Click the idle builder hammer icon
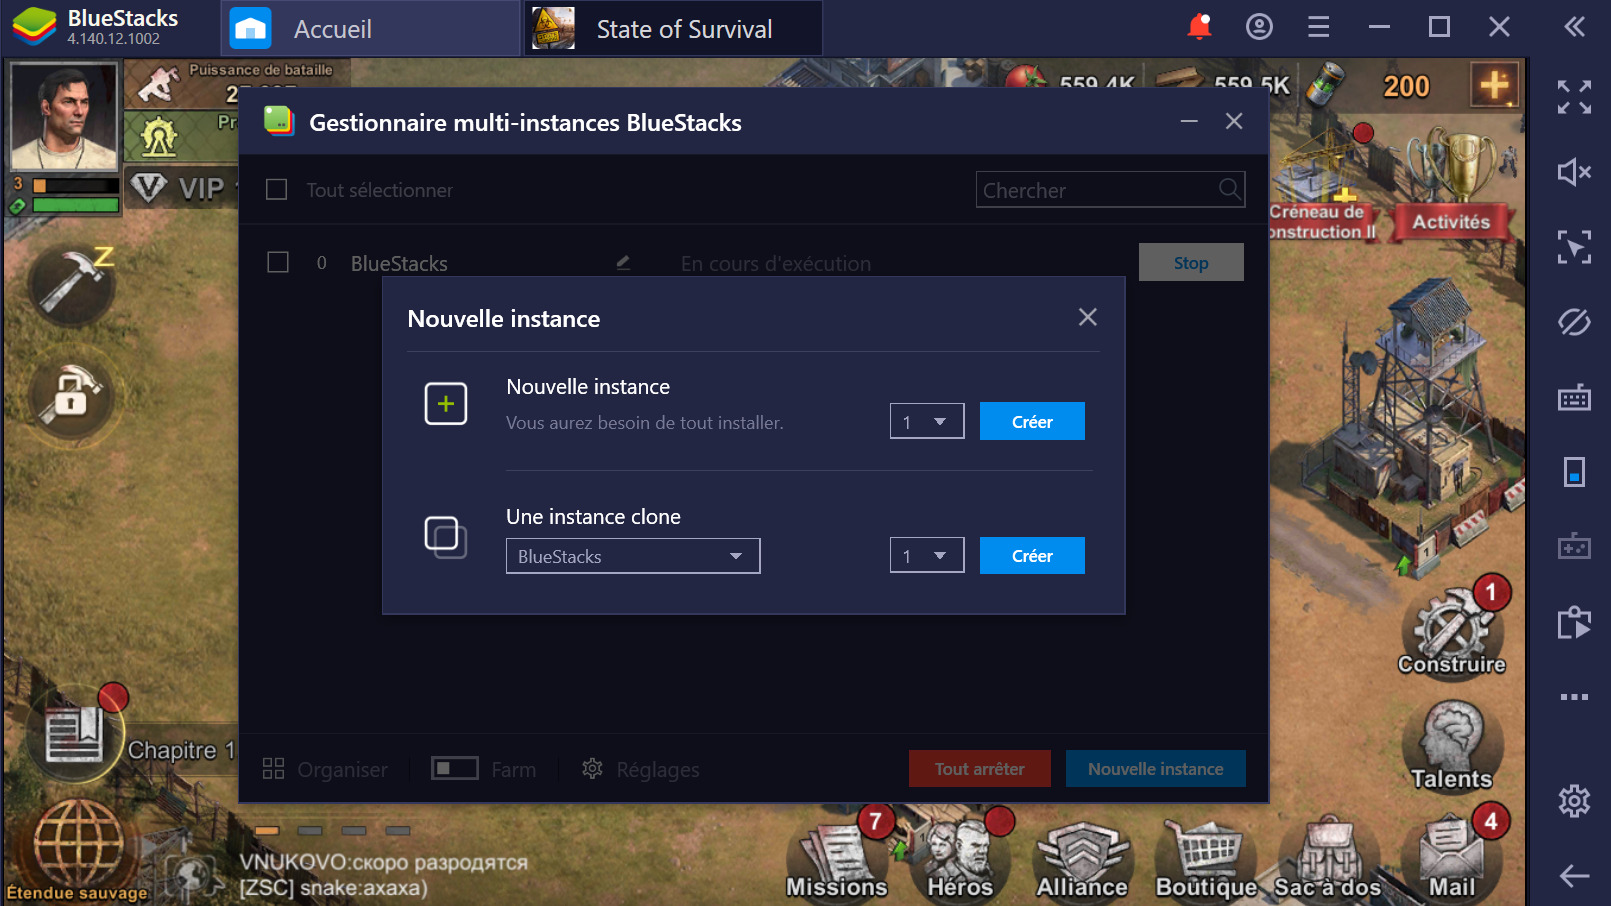This screenshot has height=906, width=1611. pos(72,284)
